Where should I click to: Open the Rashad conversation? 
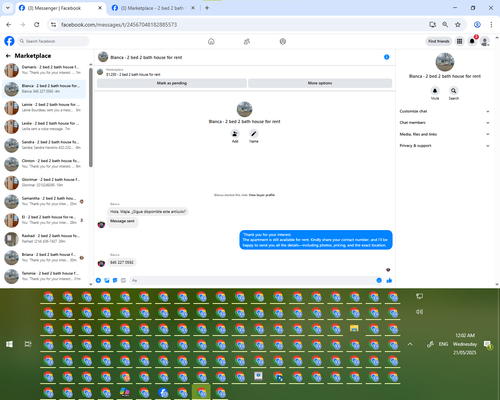[44, 239]
